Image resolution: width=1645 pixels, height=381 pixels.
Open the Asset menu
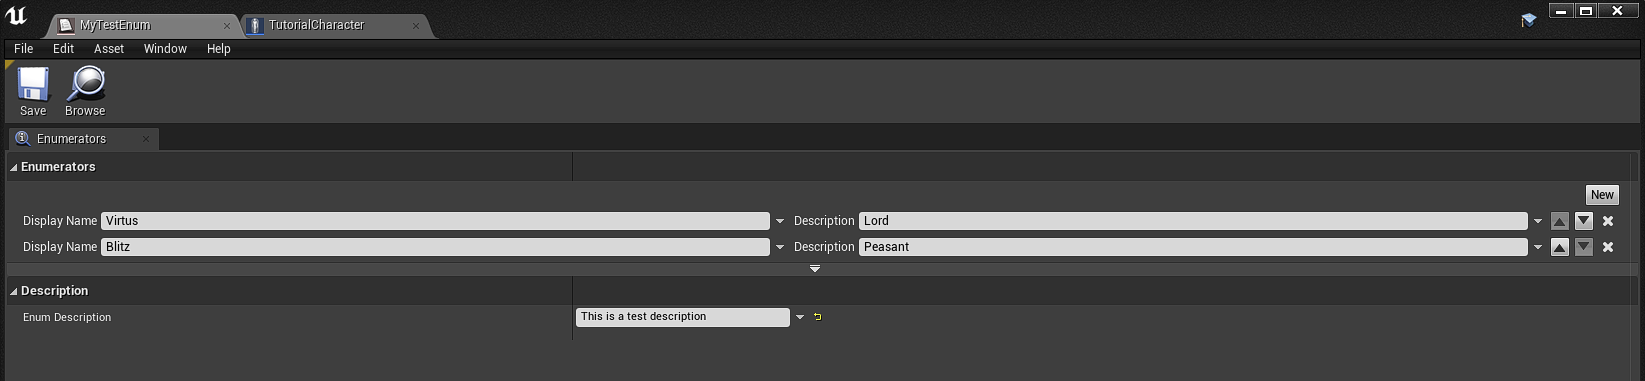coord(109,49)
